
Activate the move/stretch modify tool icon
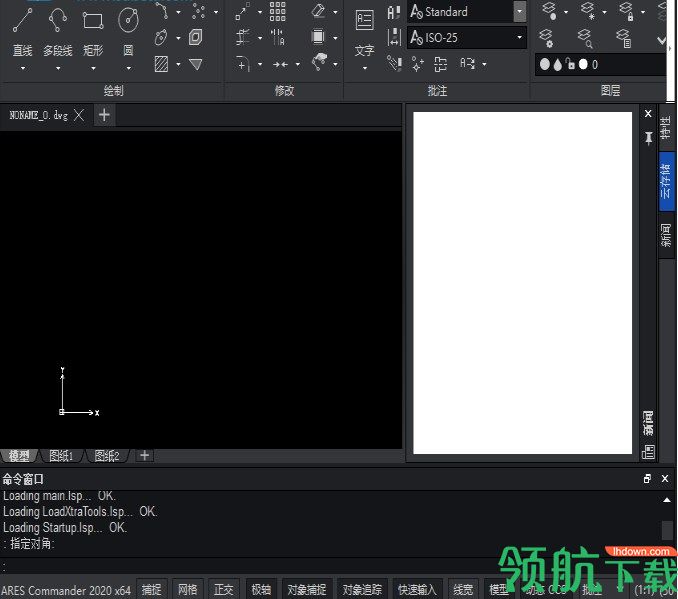[243, 11]
